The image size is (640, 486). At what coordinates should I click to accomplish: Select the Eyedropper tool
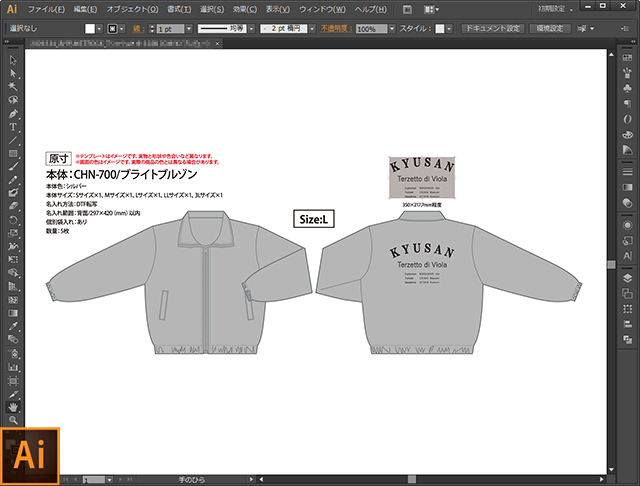(x=13, y=327)
